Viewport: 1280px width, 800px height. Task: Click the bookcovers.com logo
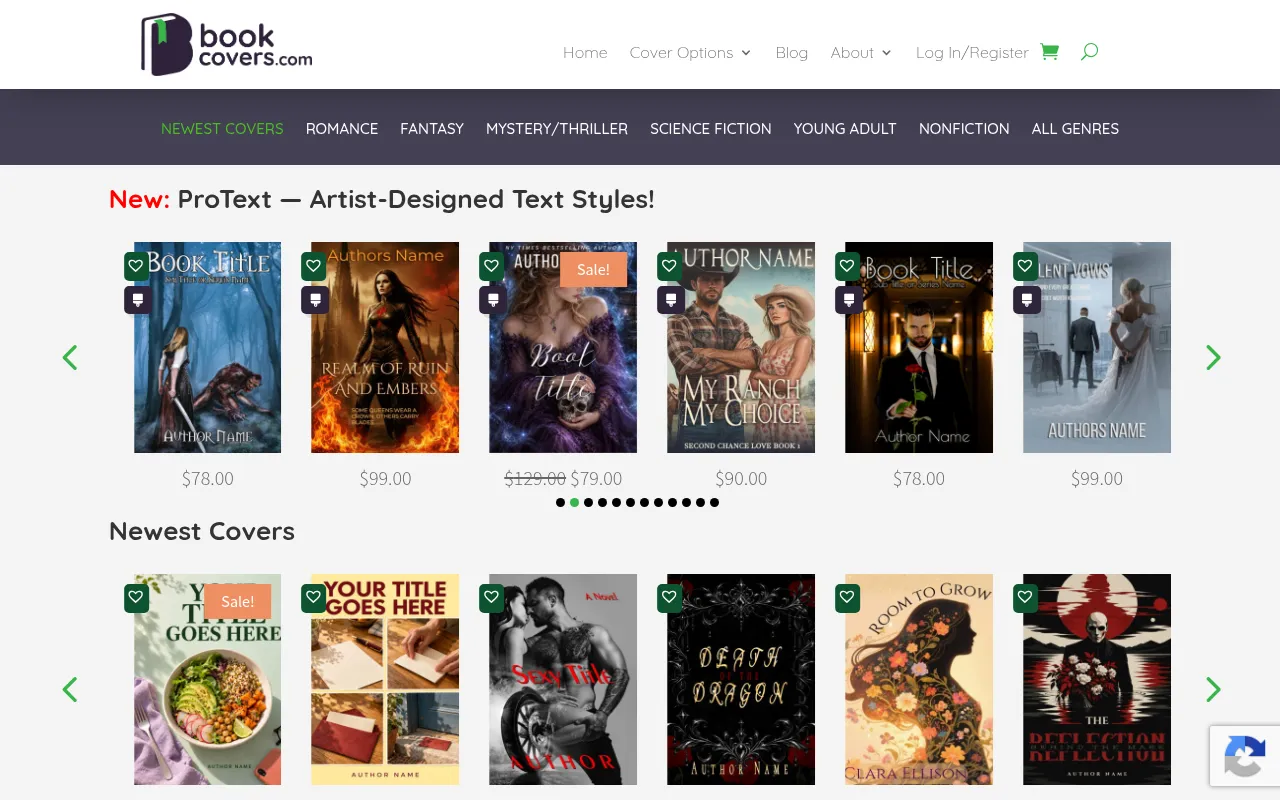[226, 45]
